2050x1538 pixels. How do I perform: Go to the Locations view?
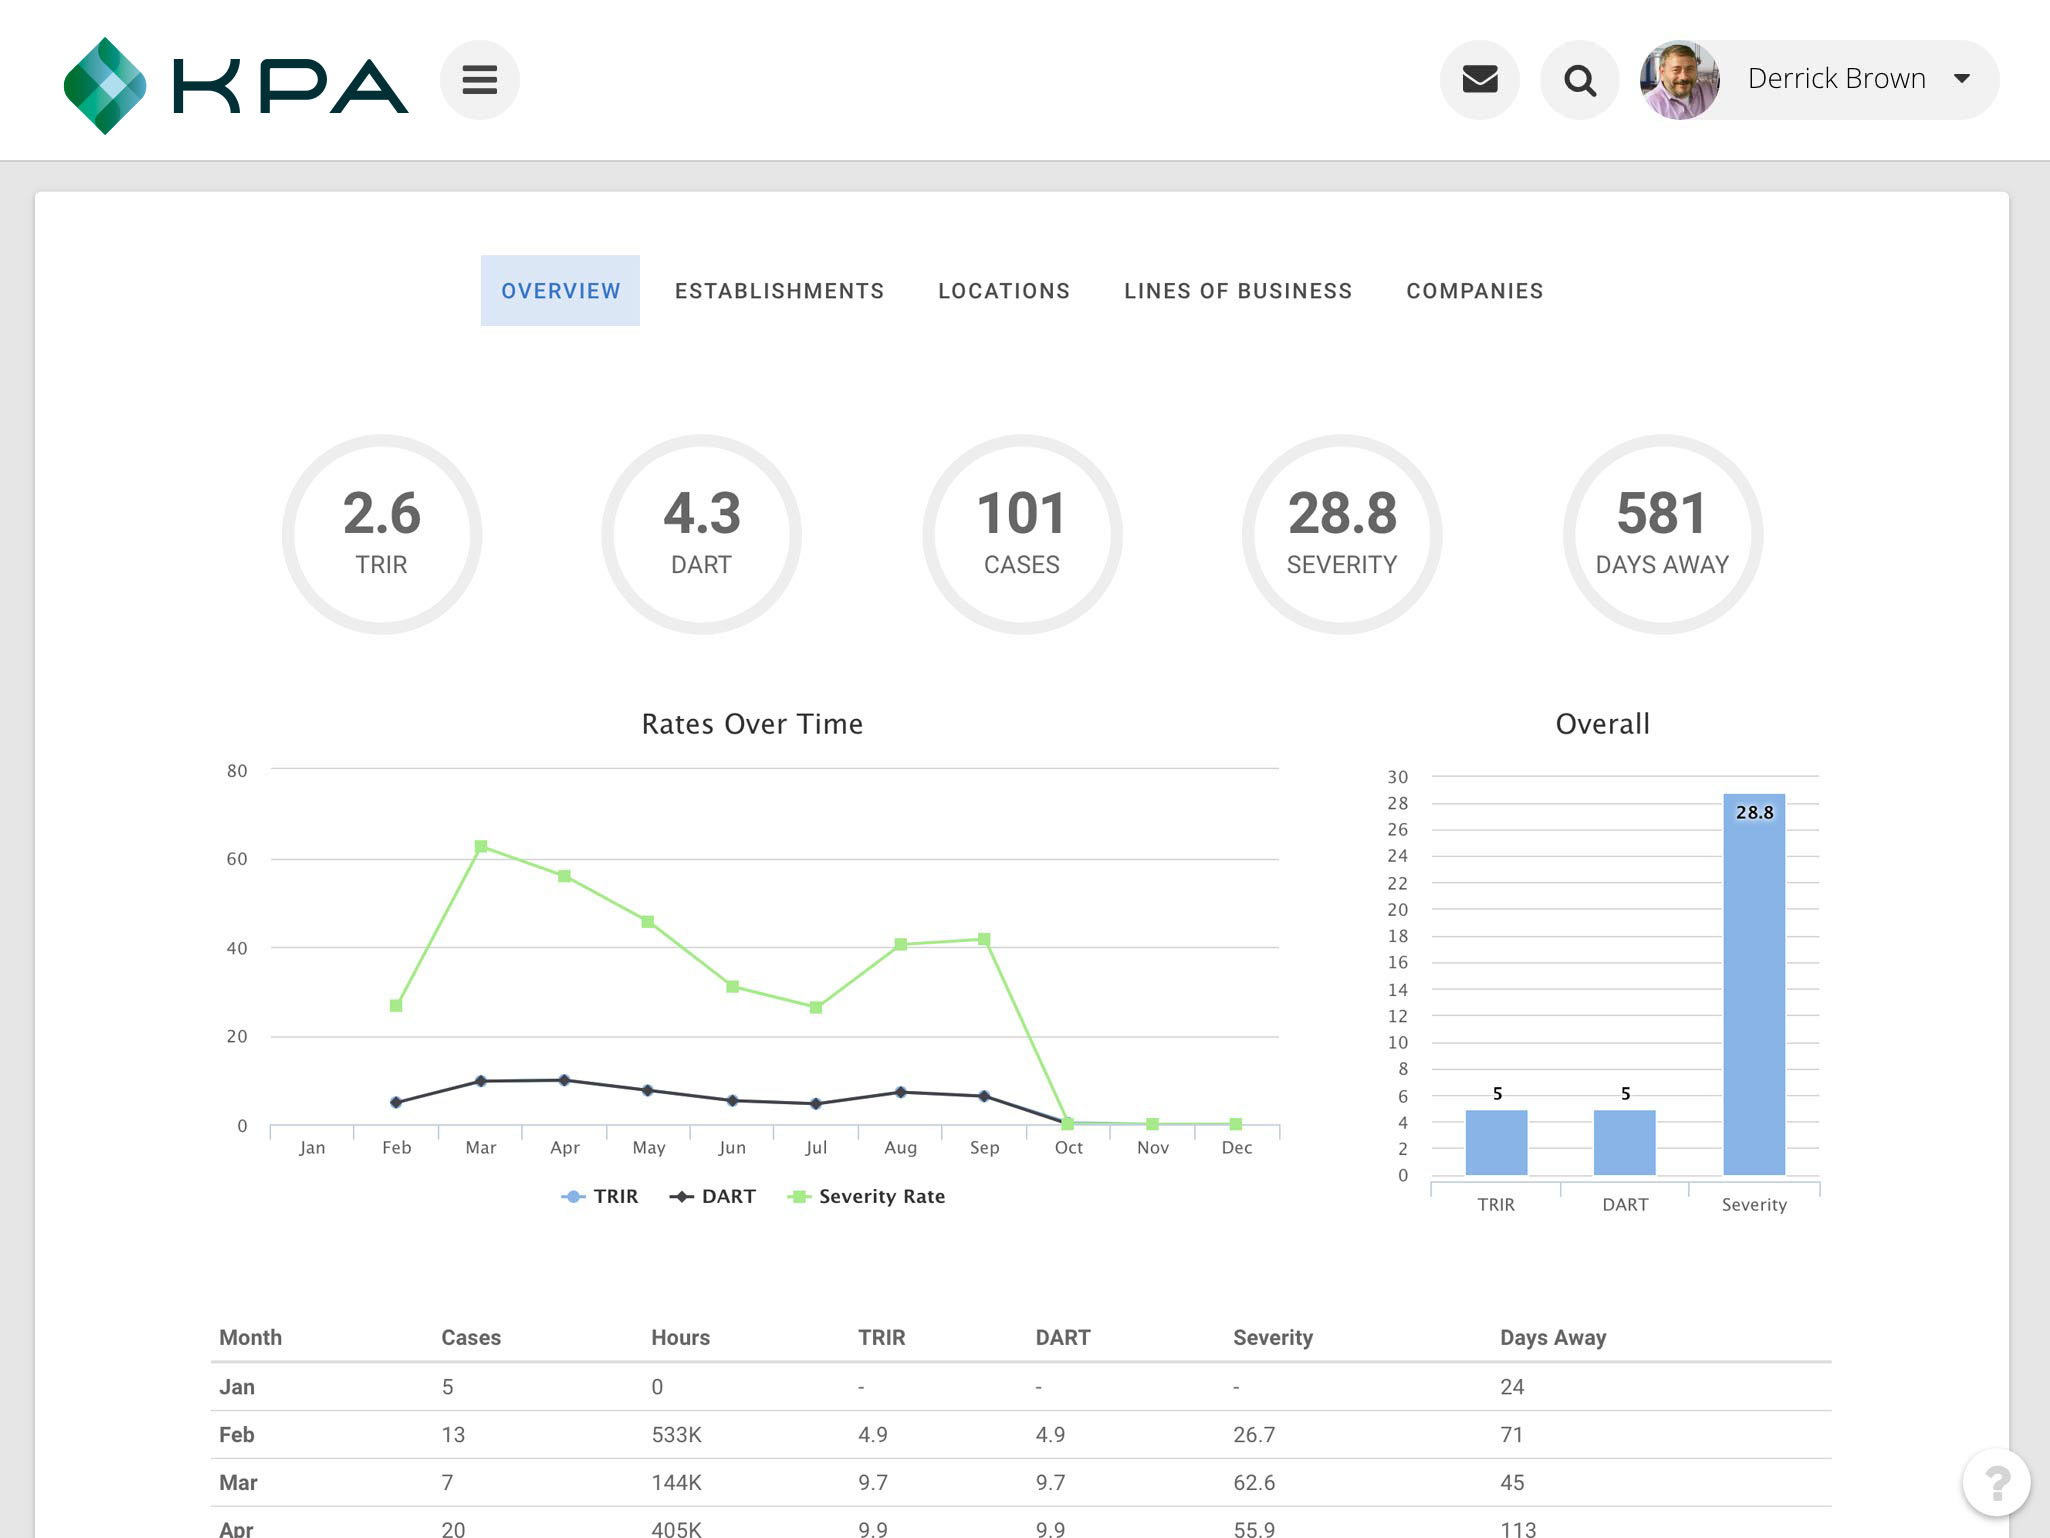(1003, 291)
